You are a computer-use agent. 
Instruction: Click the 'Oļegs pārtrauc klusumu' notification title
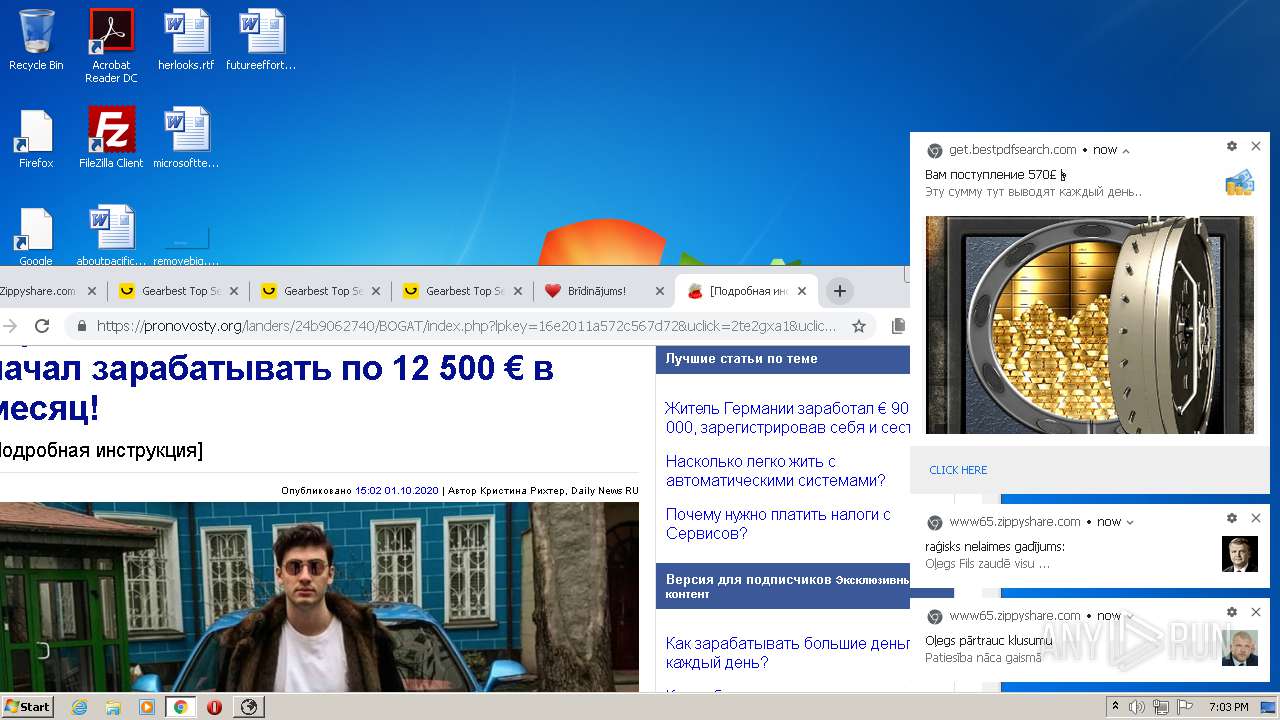(x=989, y=640)
